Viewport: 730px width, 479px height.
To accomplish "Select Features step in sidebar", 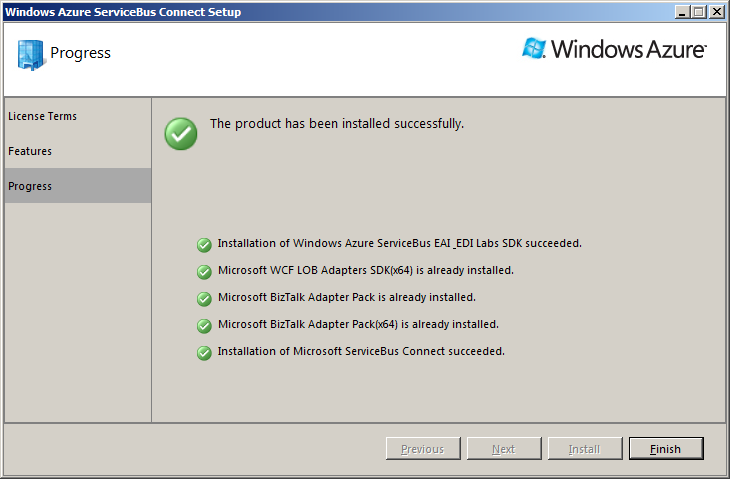I will [78, 151].
